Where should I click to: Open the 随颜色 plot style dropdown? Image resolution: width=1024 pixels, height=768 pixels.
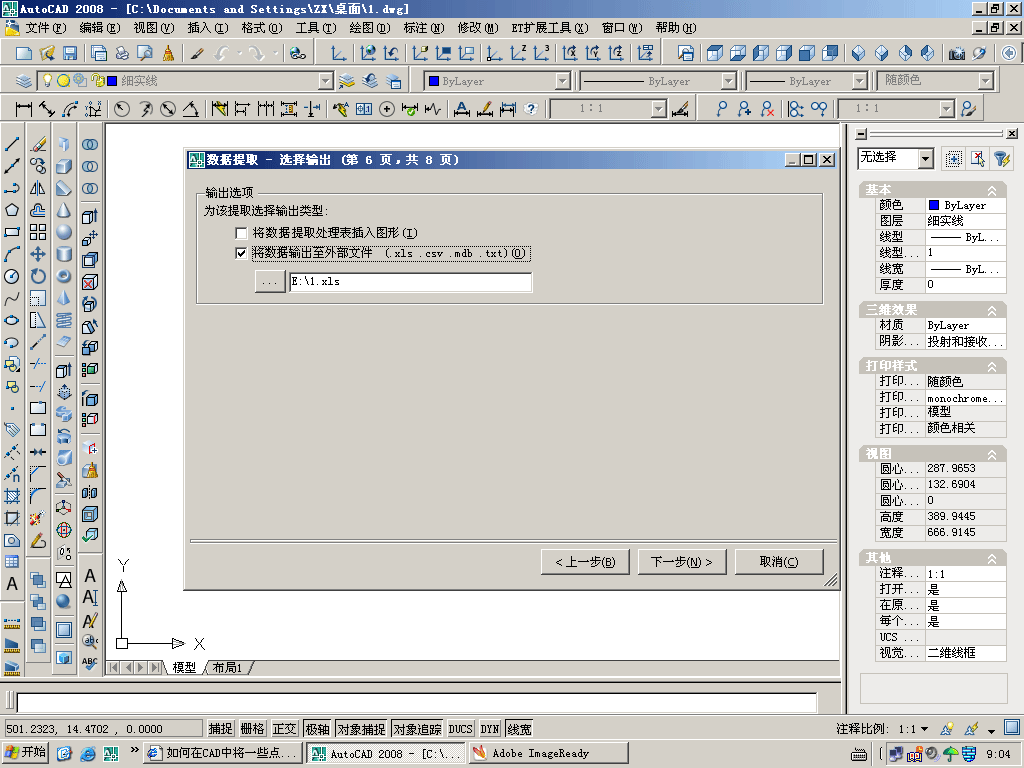985,81
